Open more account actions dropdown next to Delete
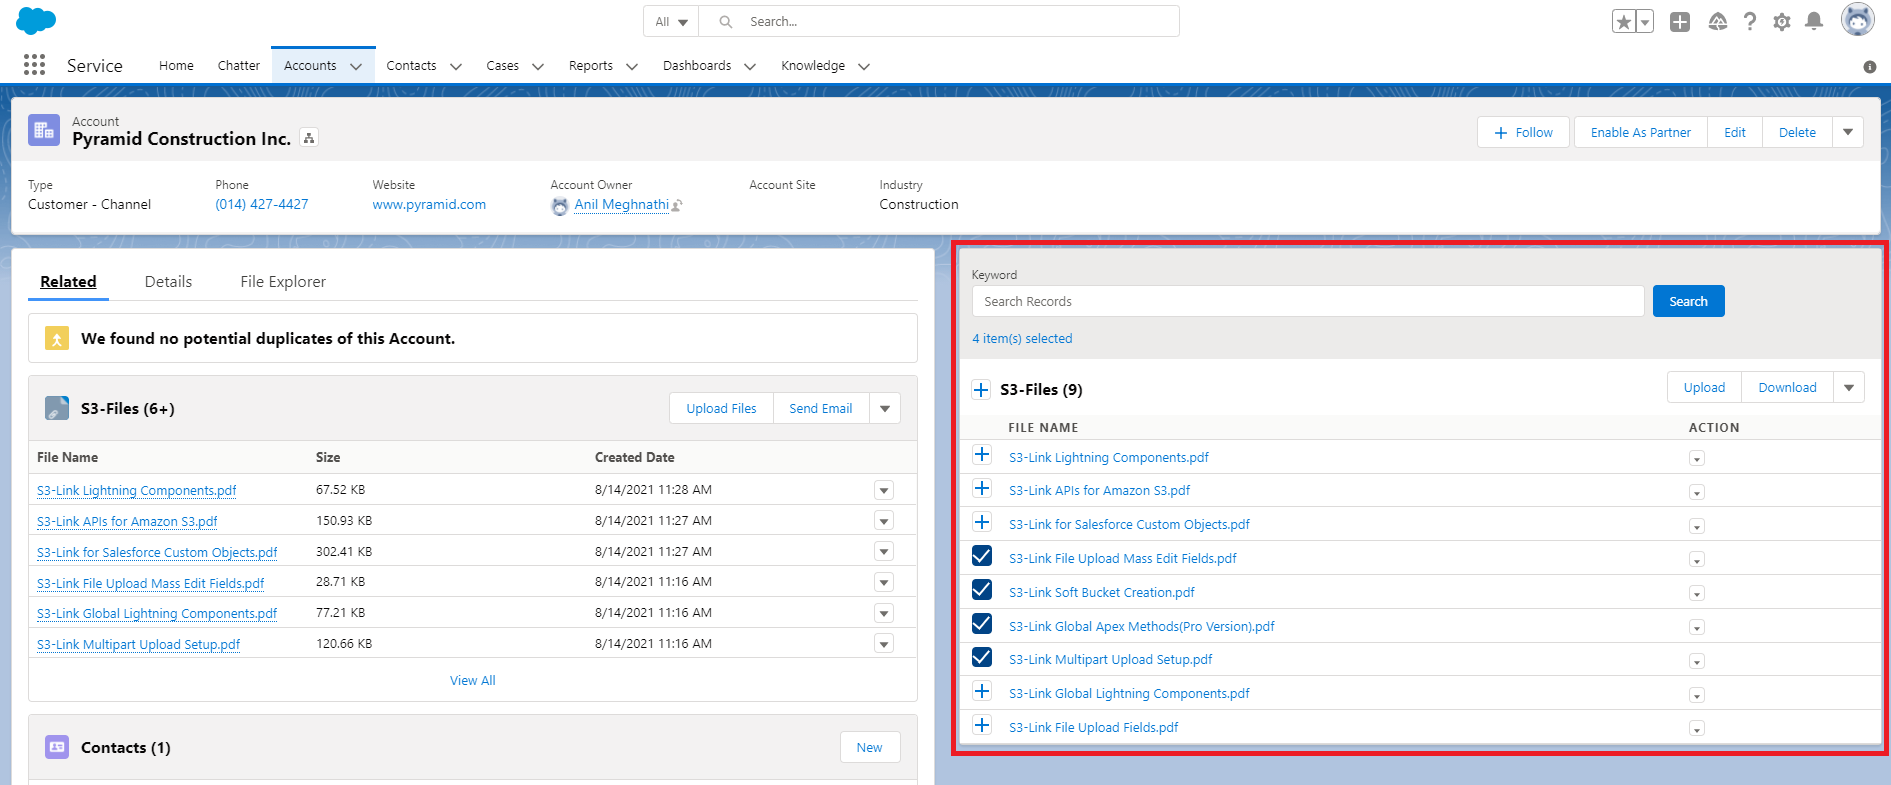Viewport: 1891px width, 785px height. 1848,132
